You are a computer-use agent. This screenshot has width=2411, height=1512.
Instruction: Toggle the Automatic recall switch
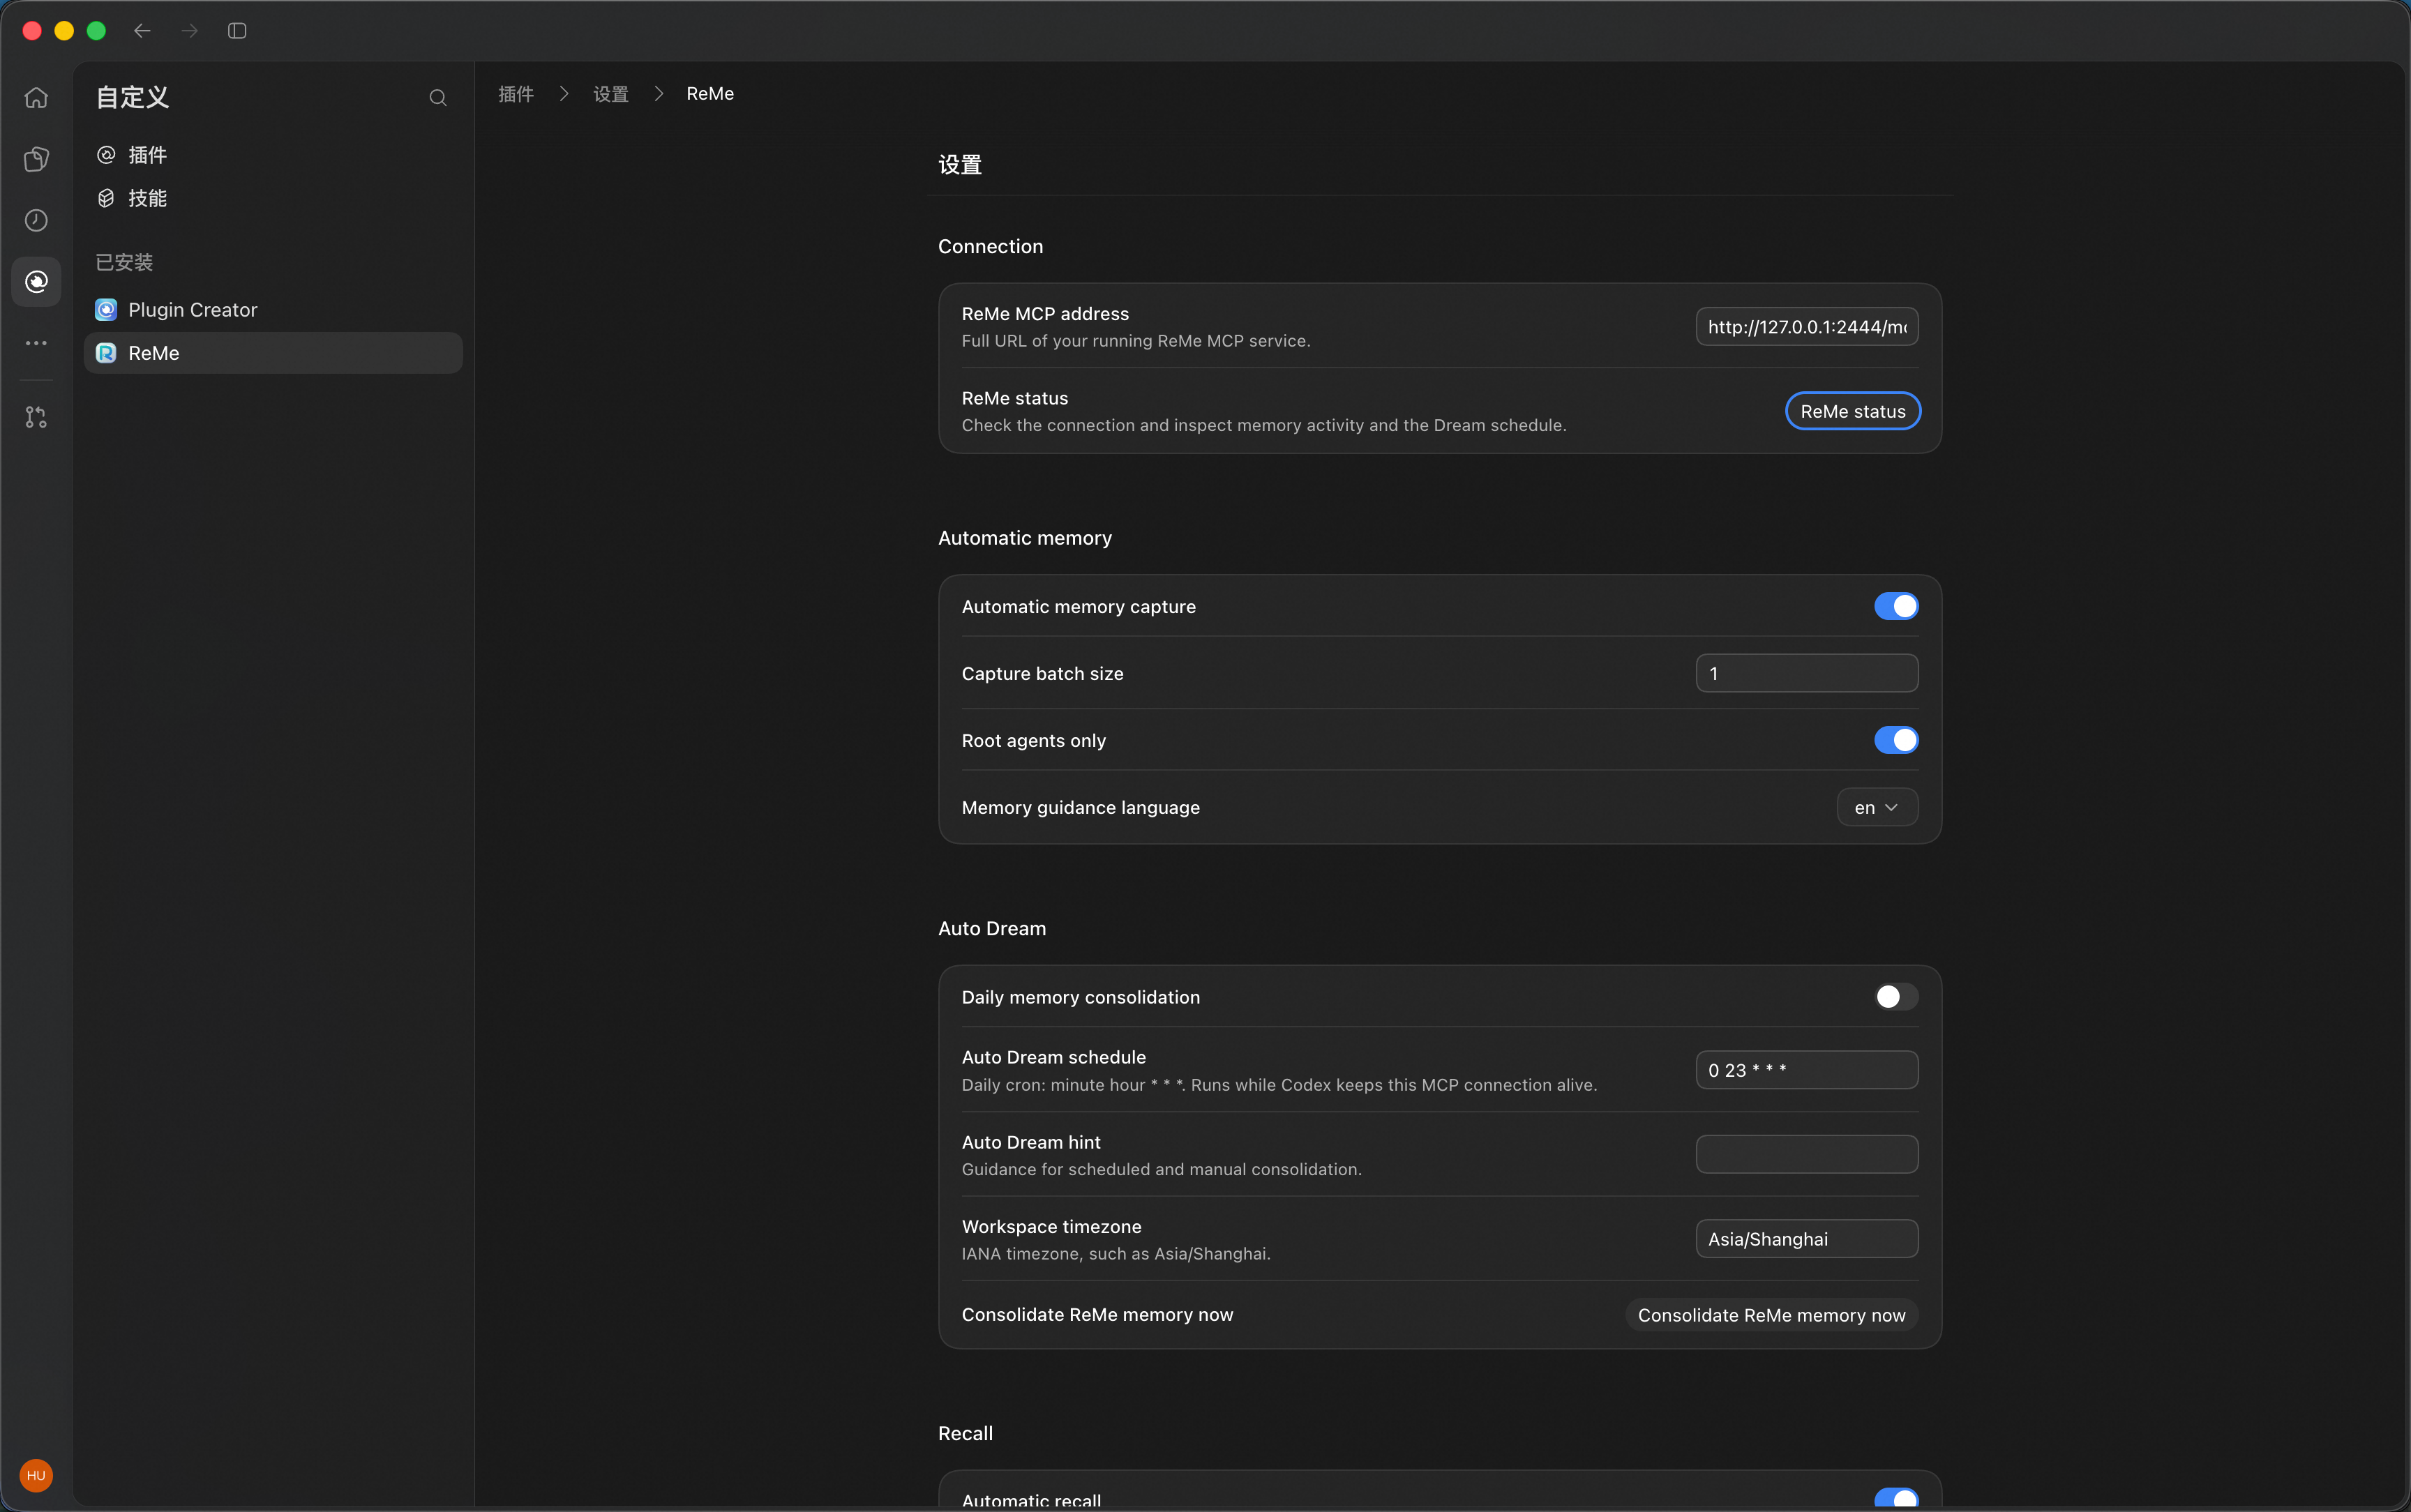[x=1896, y=1498]
